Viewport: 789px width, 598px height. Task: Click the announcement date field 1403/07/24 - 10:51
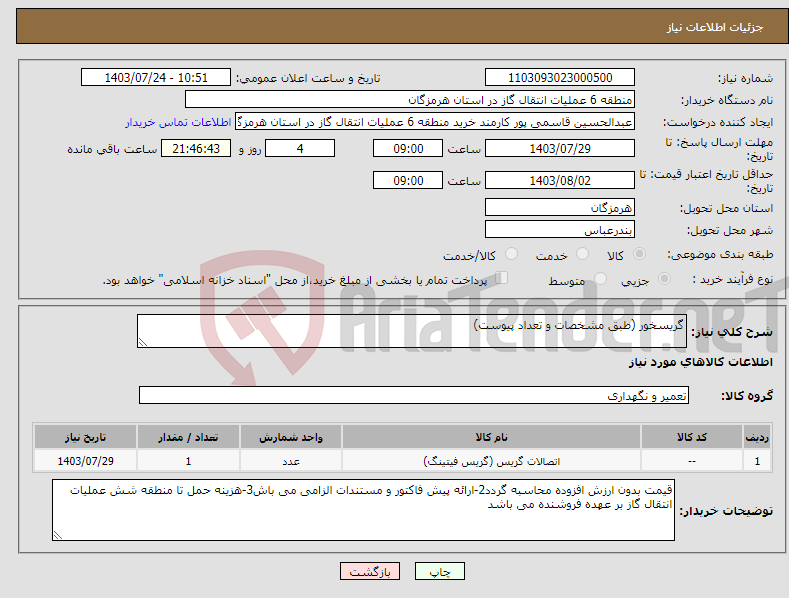click(156, 78)
